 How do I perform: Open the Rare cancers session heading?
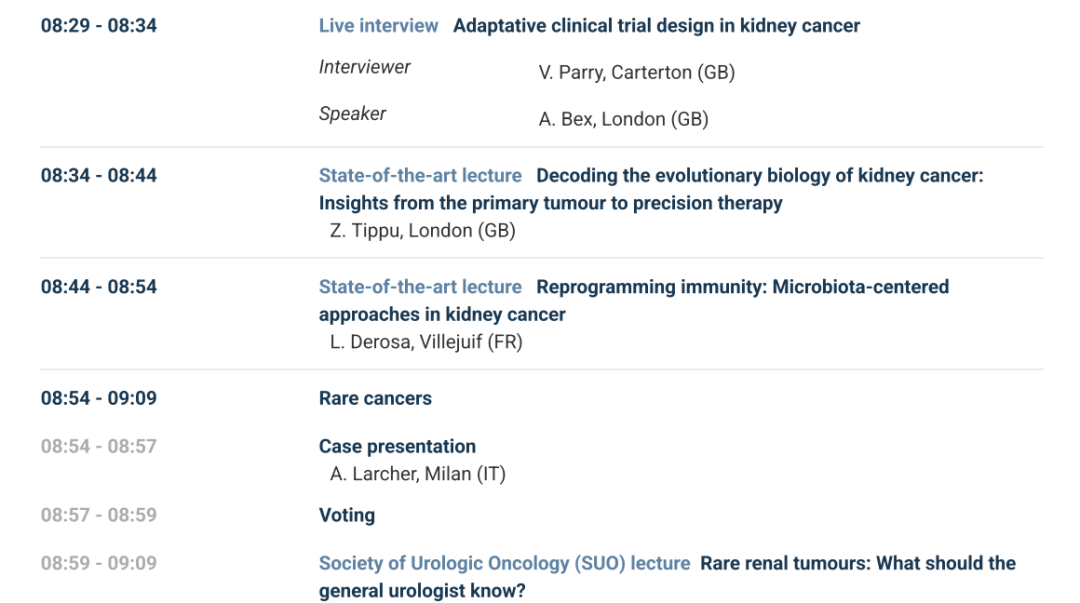[375, 398]
